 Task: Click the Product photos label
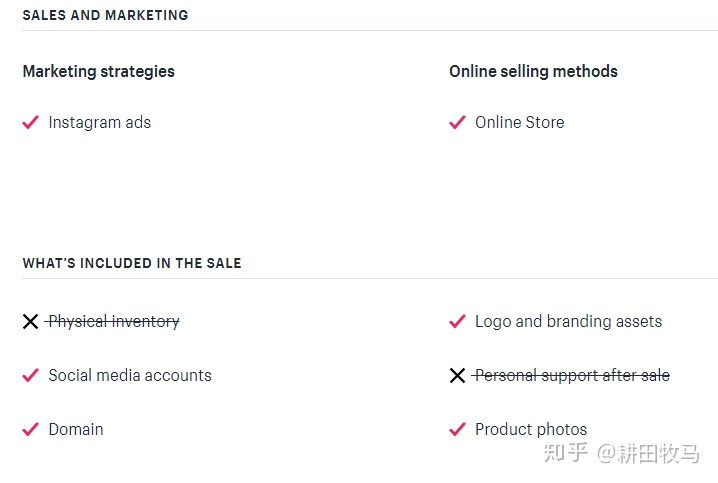(531, 429)
